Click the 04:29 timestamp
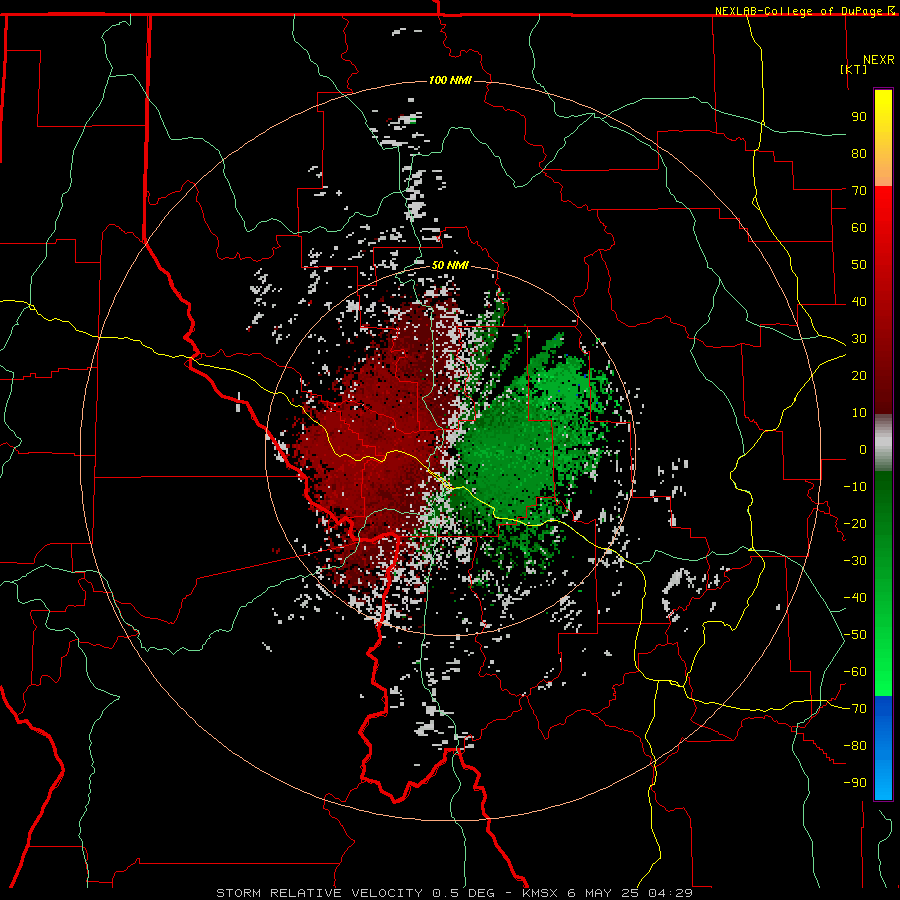The image size is (900, 900). (670, 893)
